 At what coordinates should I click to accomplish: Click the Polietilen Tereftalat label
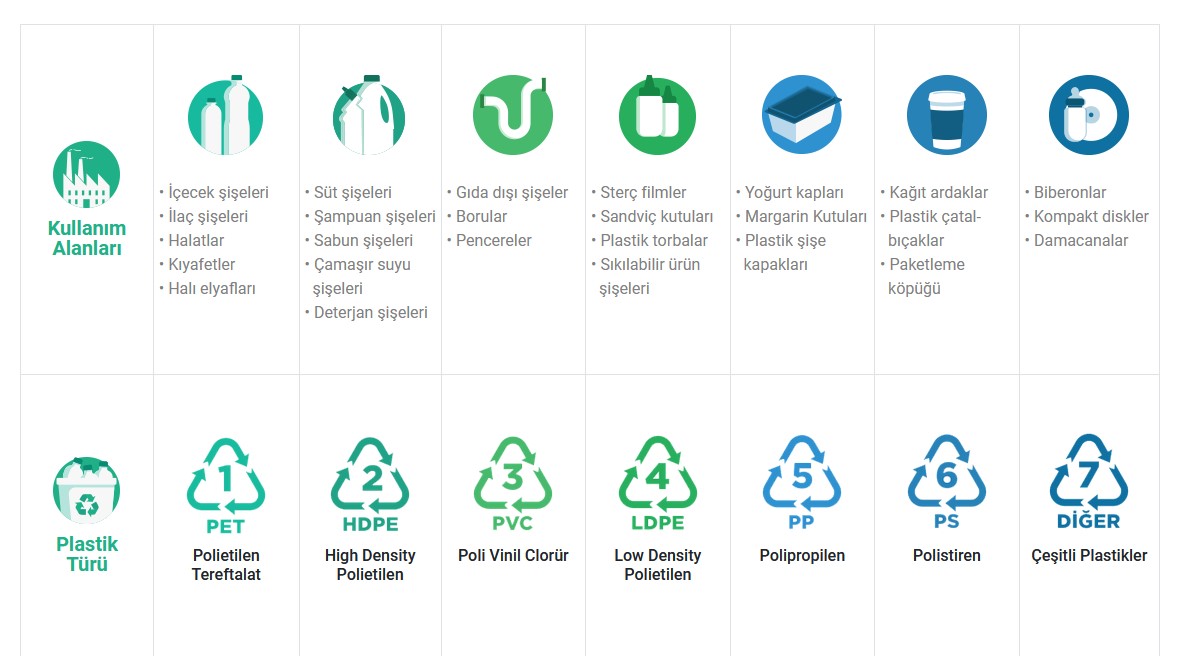click(x=226, y=565)
